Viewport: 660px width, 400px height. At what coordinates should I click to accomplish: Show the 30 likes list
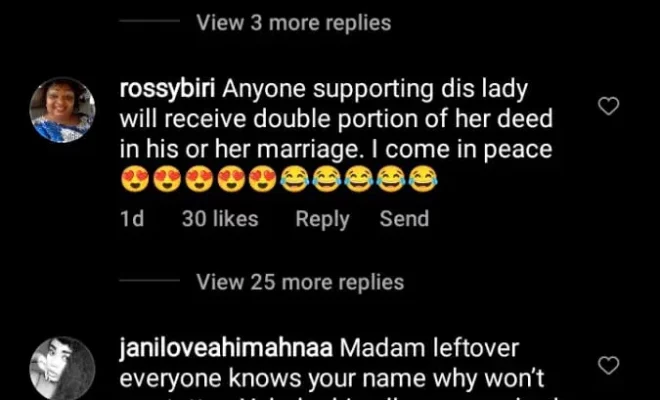pos(220,219)
